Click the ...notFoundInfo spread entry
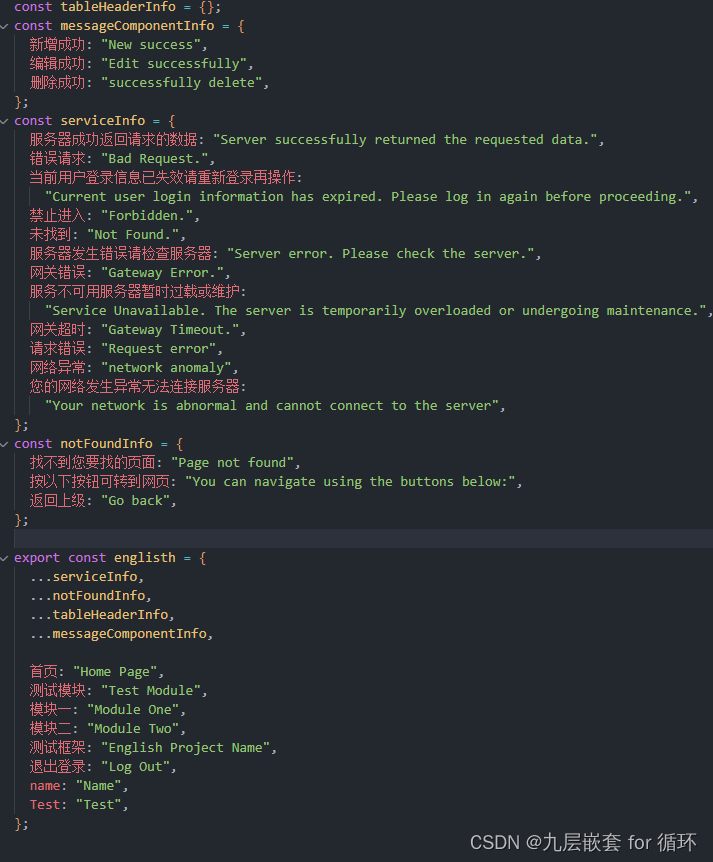 (x=91, y=595)
